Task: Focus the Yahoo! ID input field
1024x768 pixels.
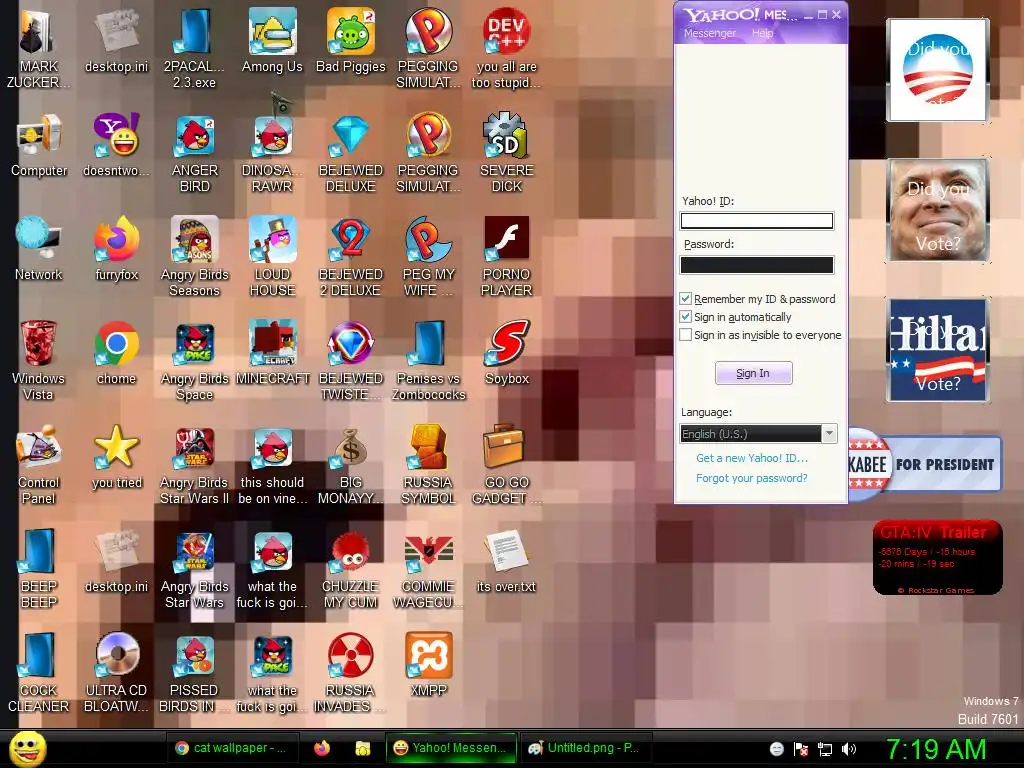Action: tap(756, 221)
